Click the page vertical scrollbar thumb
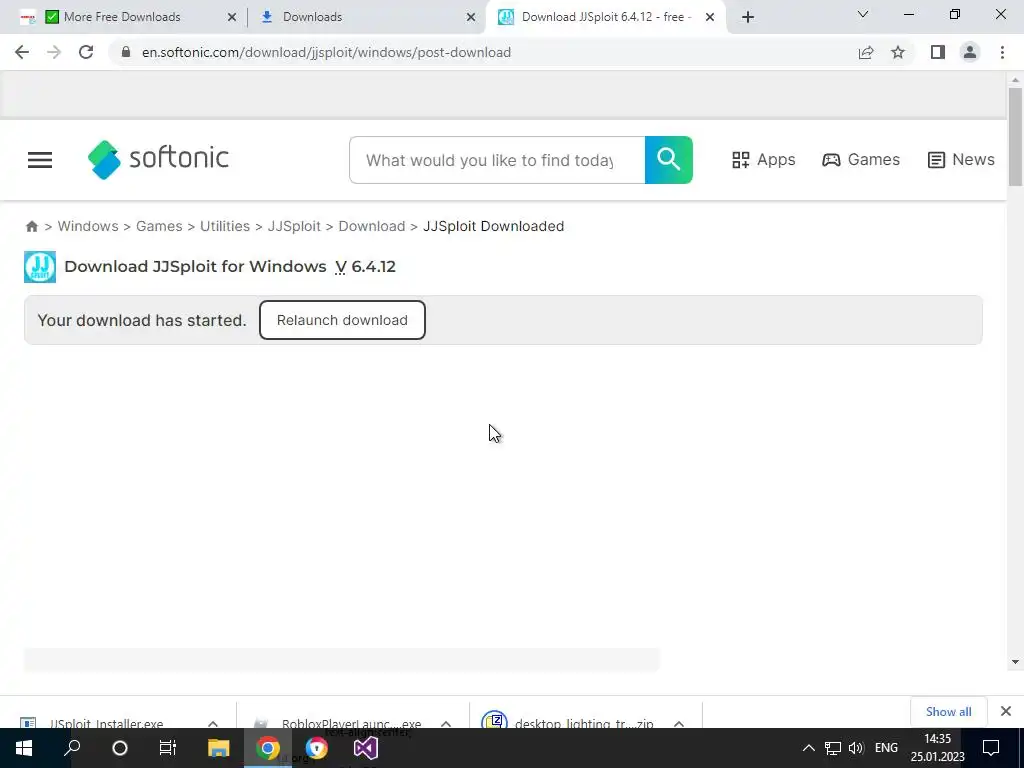 tap(1015, 137)
